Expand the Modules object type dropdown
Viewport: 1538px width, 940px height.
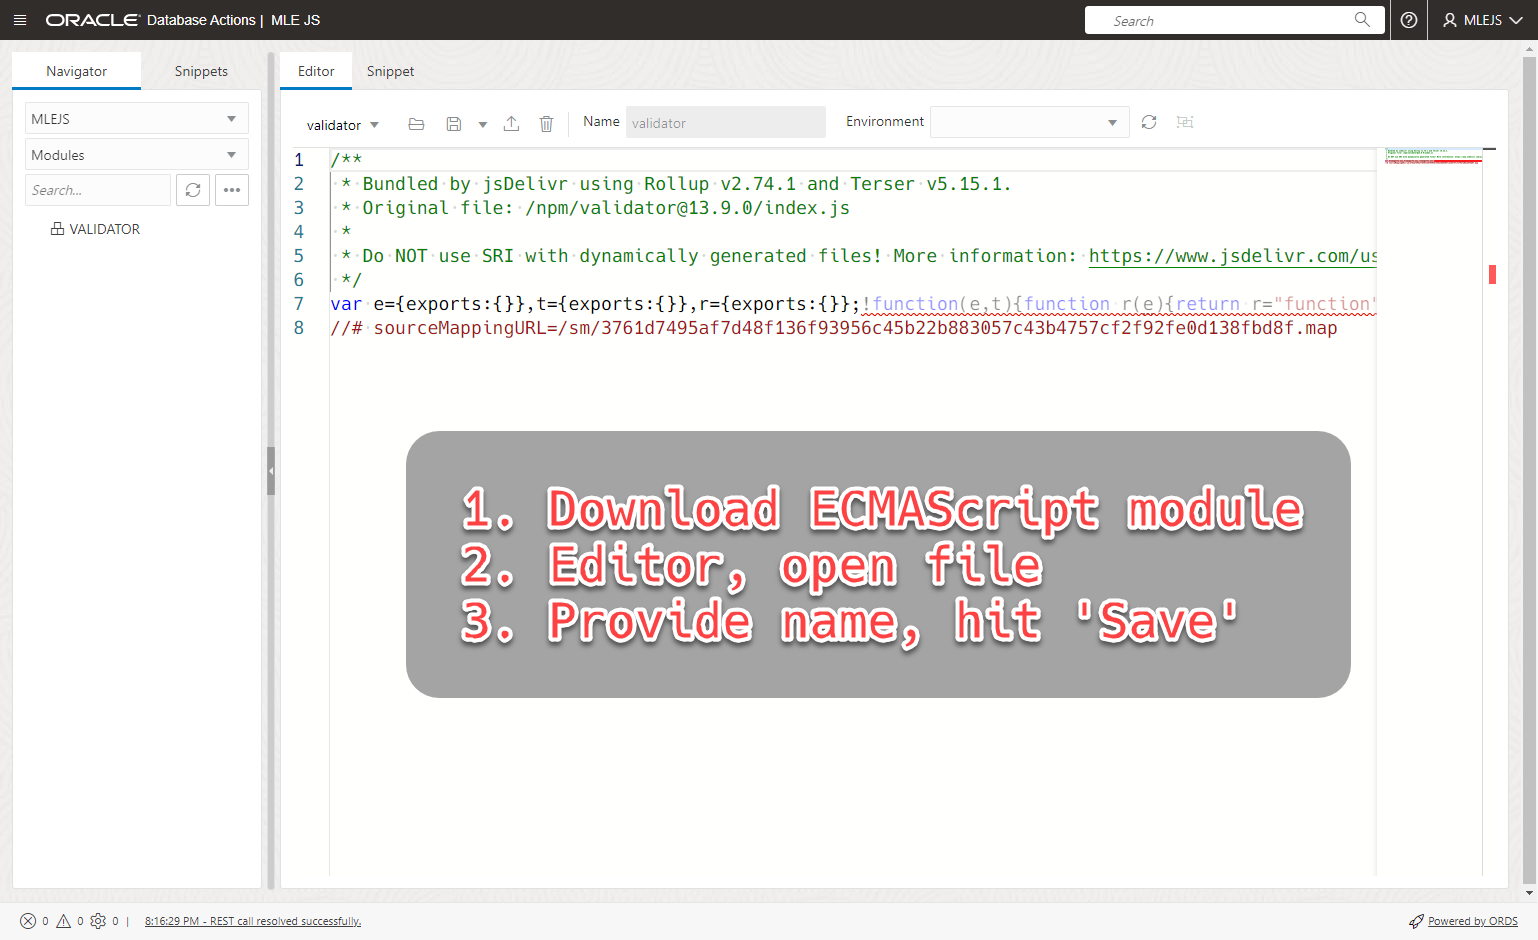[x=136, y=155]
